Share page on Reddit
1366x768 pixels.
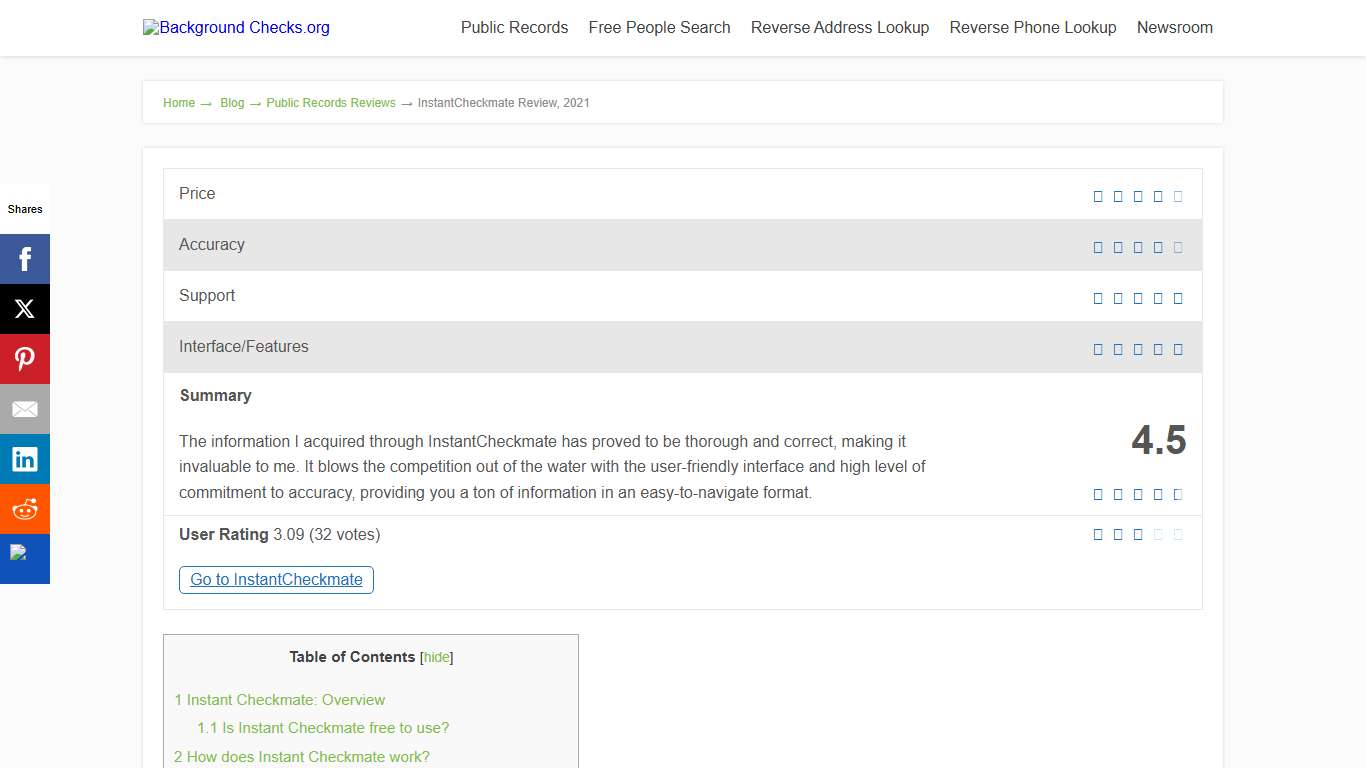point(25,509)
